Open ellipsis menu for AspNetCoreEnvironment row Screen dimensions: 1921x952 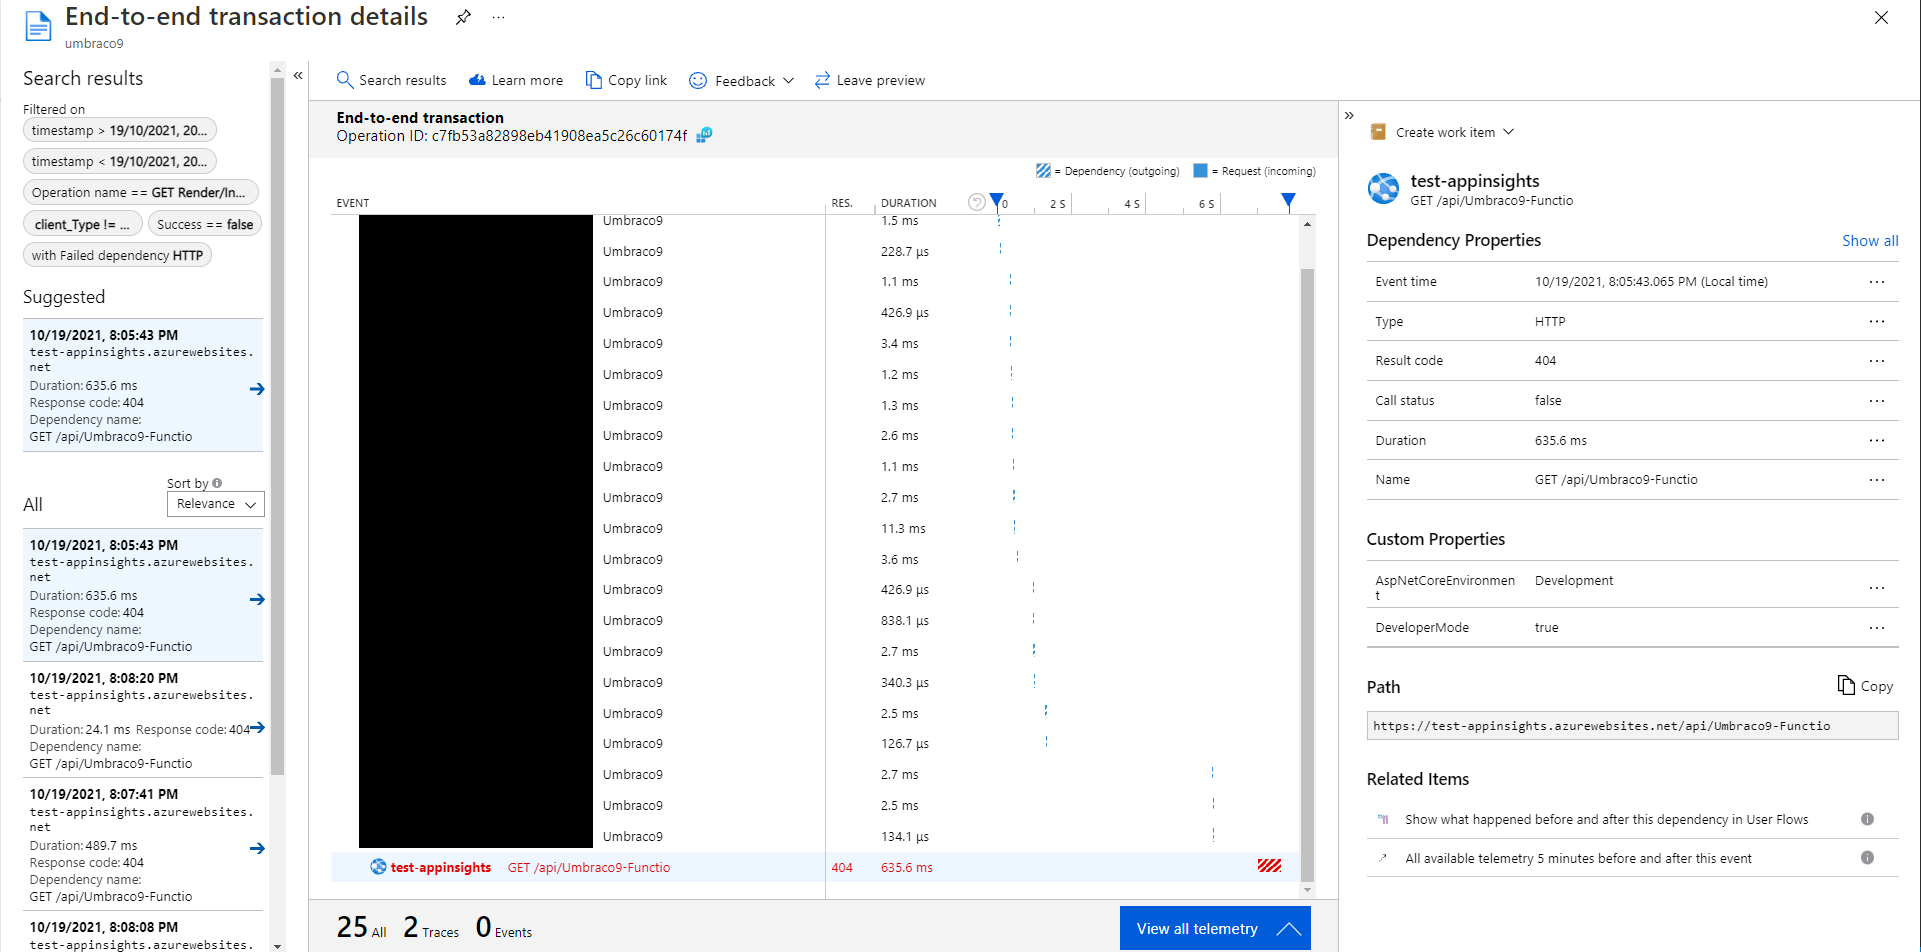(x=1876, y=588)
